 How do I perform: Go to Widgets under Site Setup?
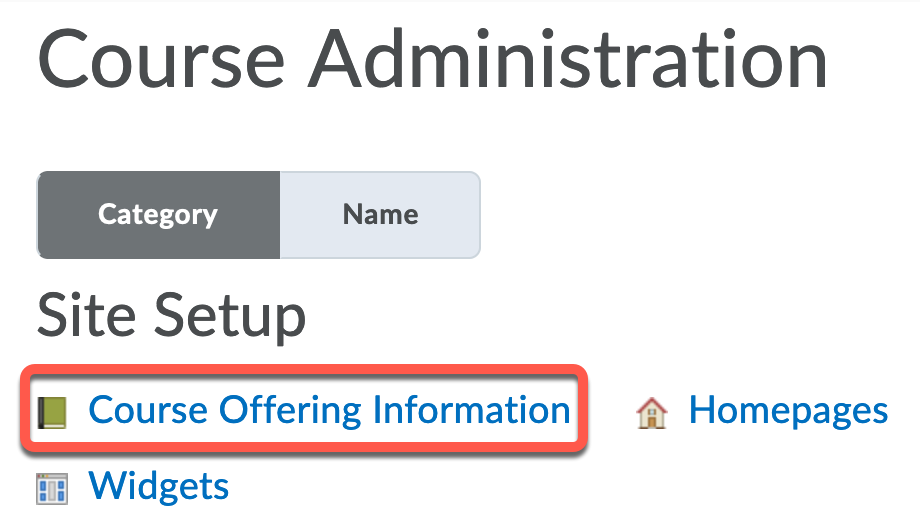[x=158, y=486]
